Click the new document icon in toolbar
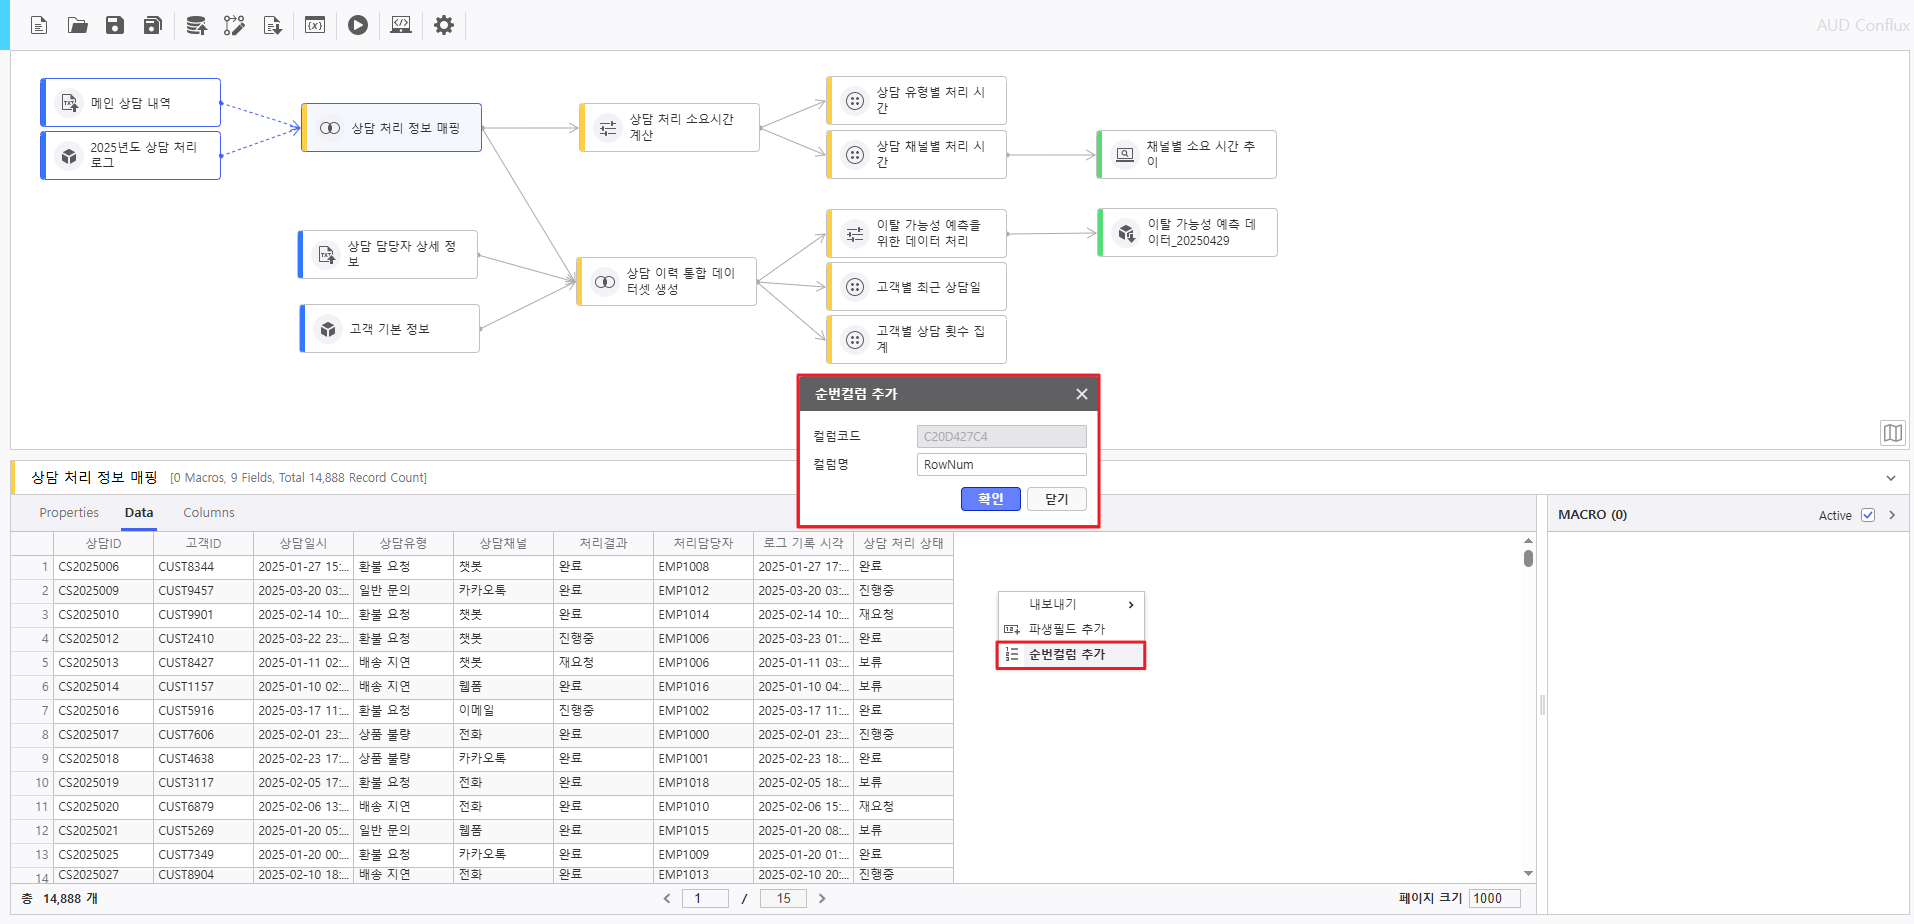 39,25
